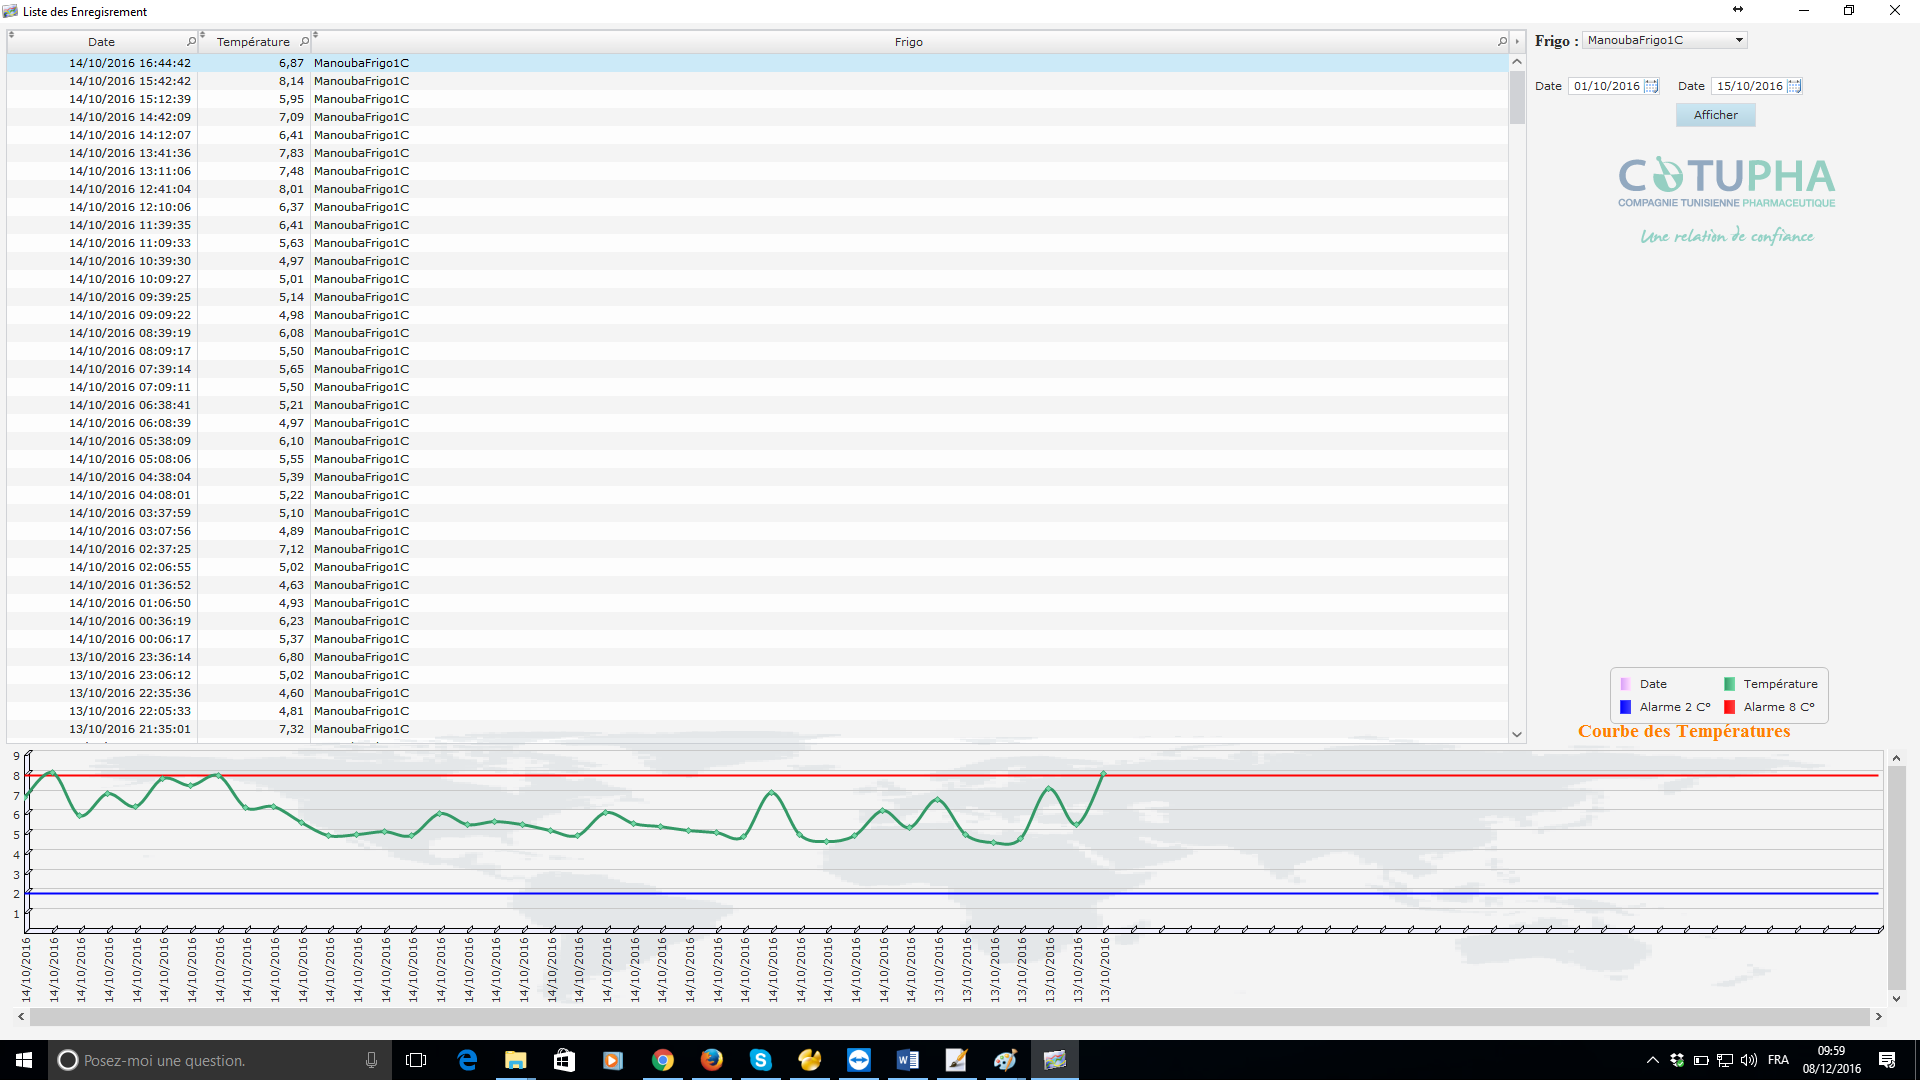Click the Alarme 8 C° red legend swatch
The height and width of the screenshot is (1080, 1920).
[x=1729, y=707]
